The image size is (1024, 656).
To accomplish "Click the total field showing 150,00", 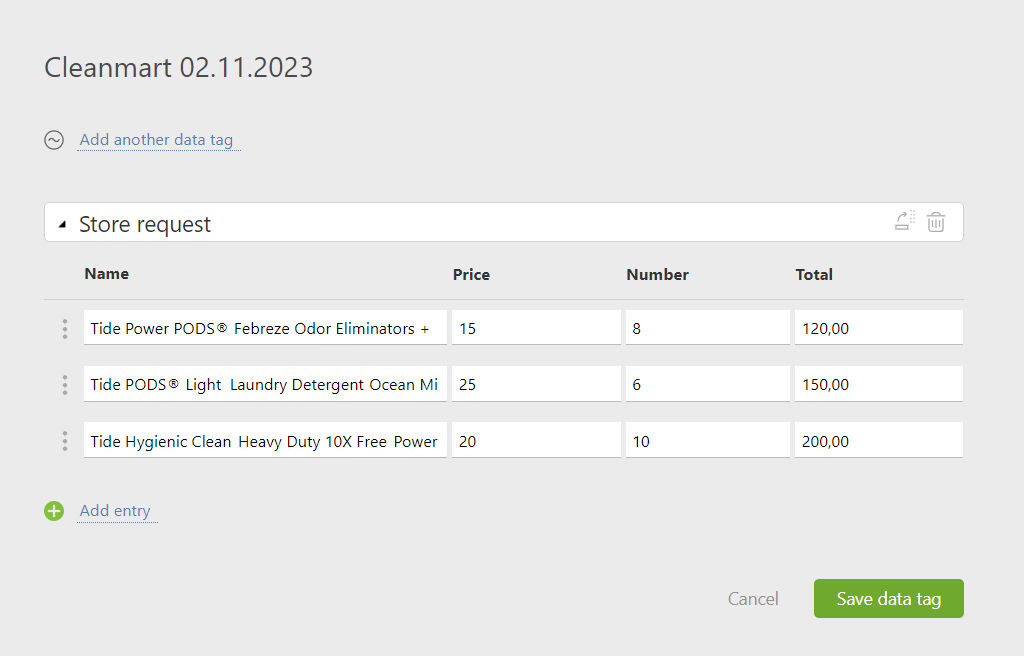I will tap(879, 384).
